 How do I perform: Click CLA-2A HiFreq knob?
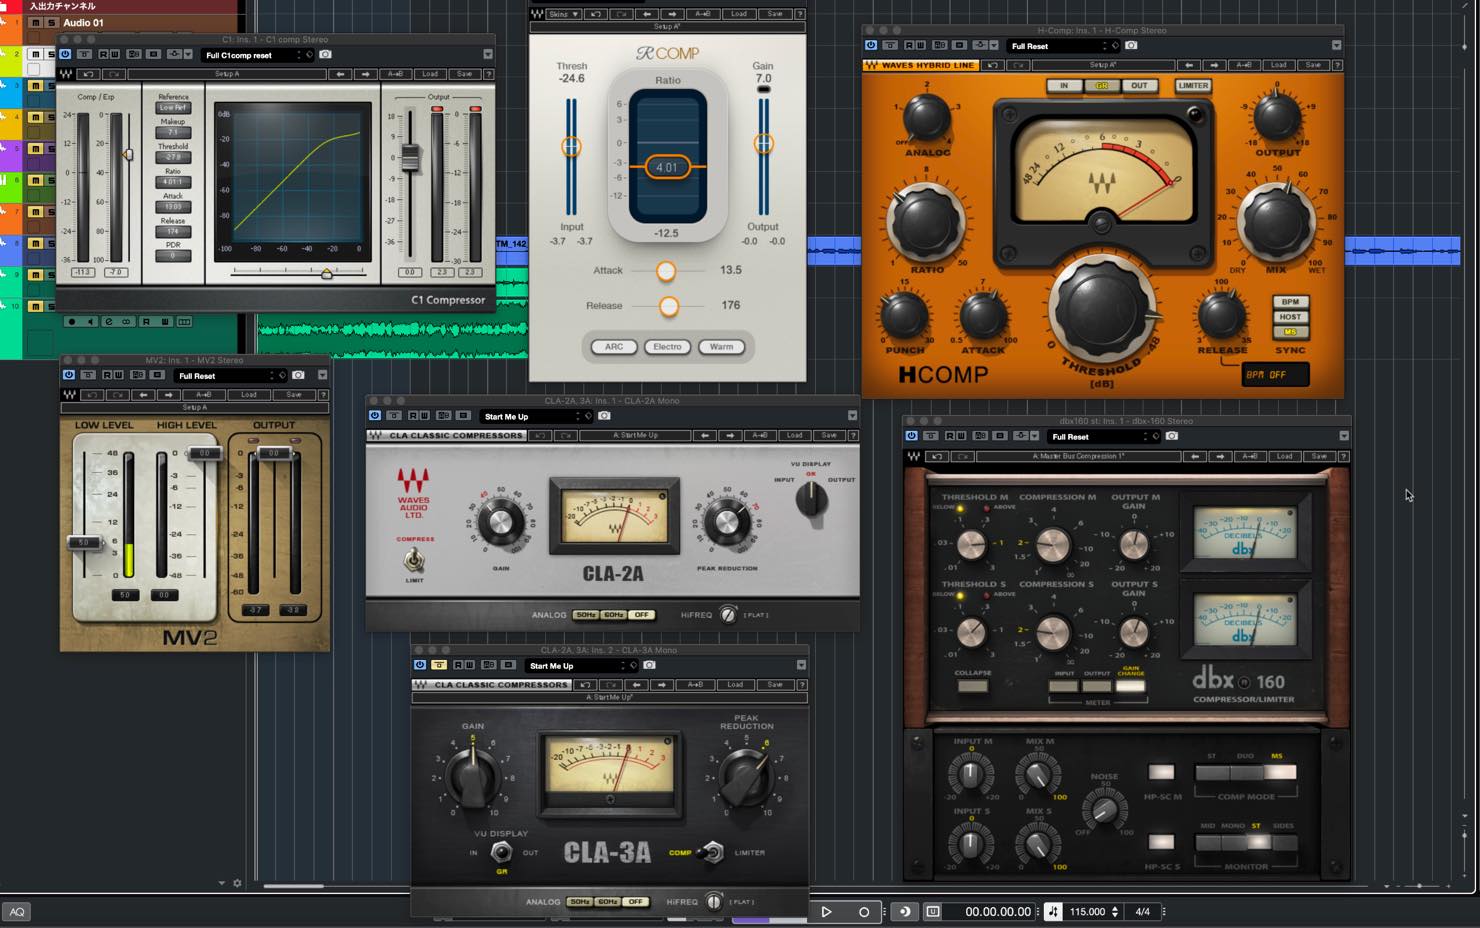[728, 615]
